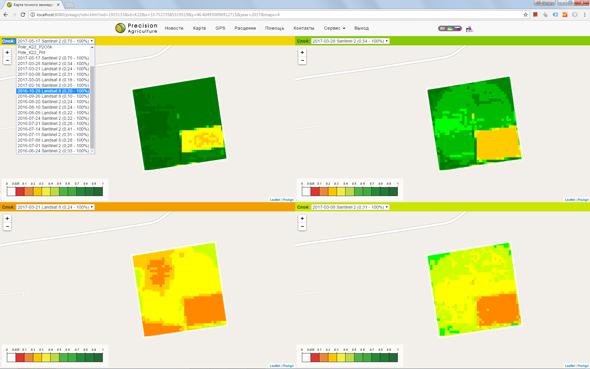The height and width of the screenshot is (369, 590).
Task: Open the Новости menu item
Action: tap(174, 28)
